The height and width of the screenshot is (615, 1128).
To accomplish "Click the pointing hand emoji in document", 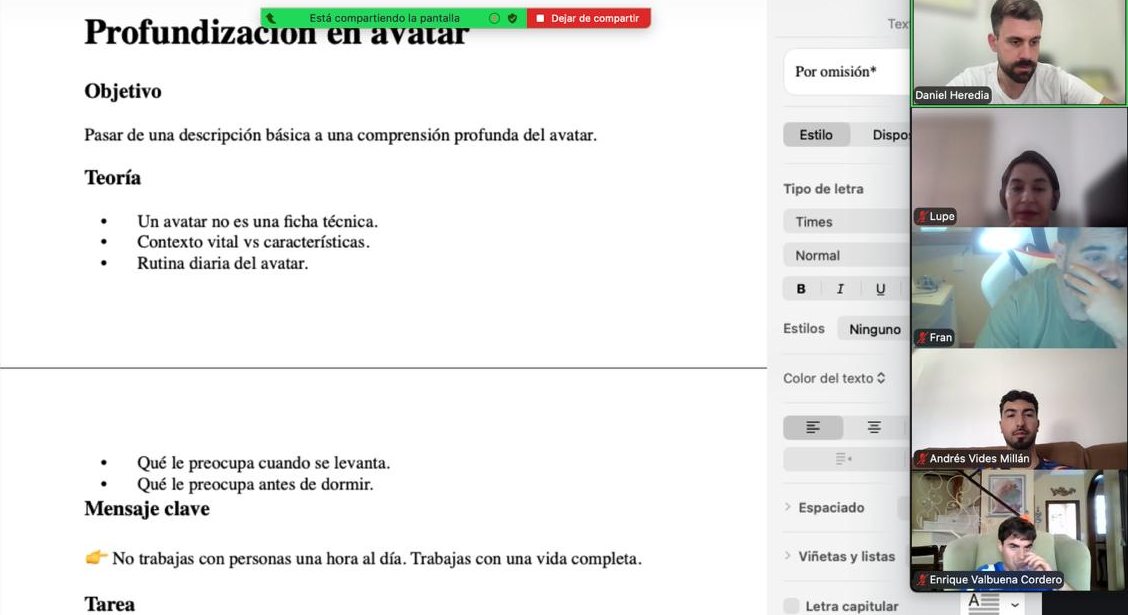I will [96, 557].
